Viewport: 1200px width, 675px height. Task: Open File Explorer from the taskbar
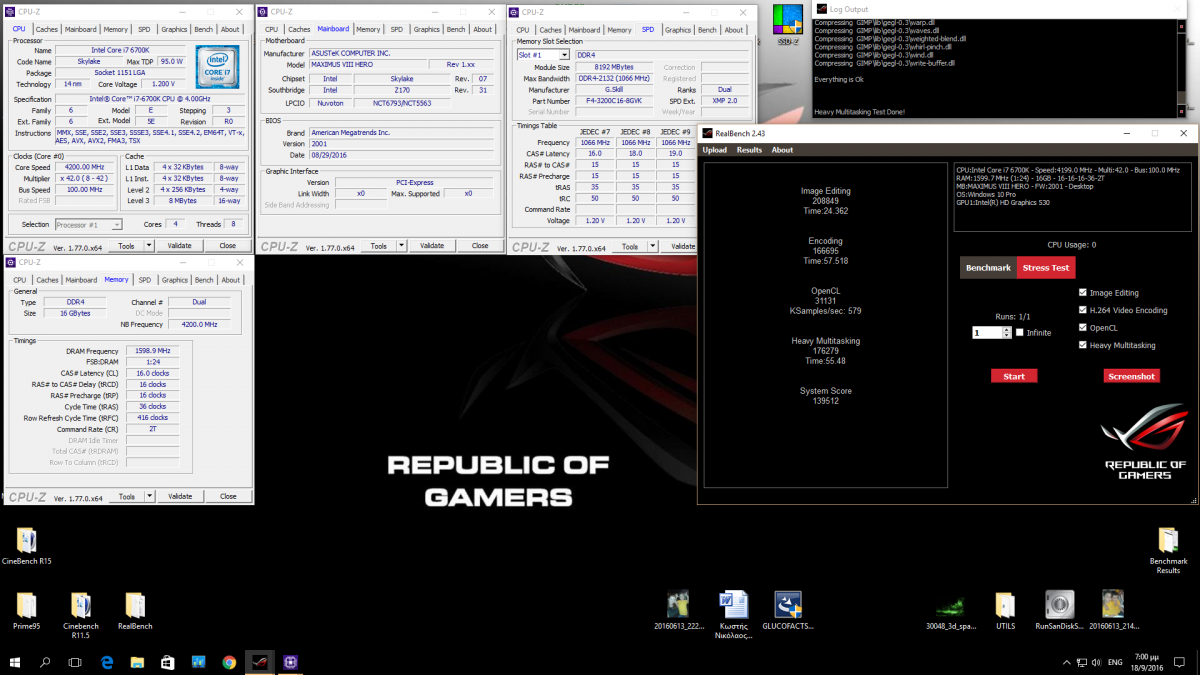(x=137, y=662)
